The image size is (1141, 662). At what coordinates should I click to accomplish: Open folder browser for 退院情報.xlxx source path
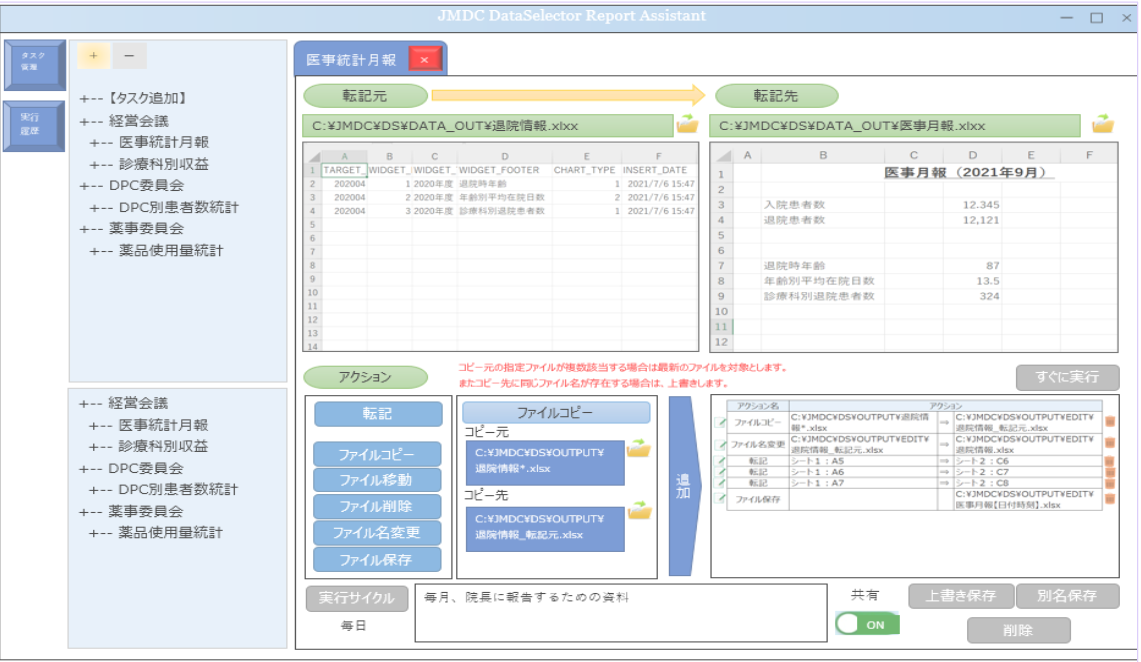(687, 124)
